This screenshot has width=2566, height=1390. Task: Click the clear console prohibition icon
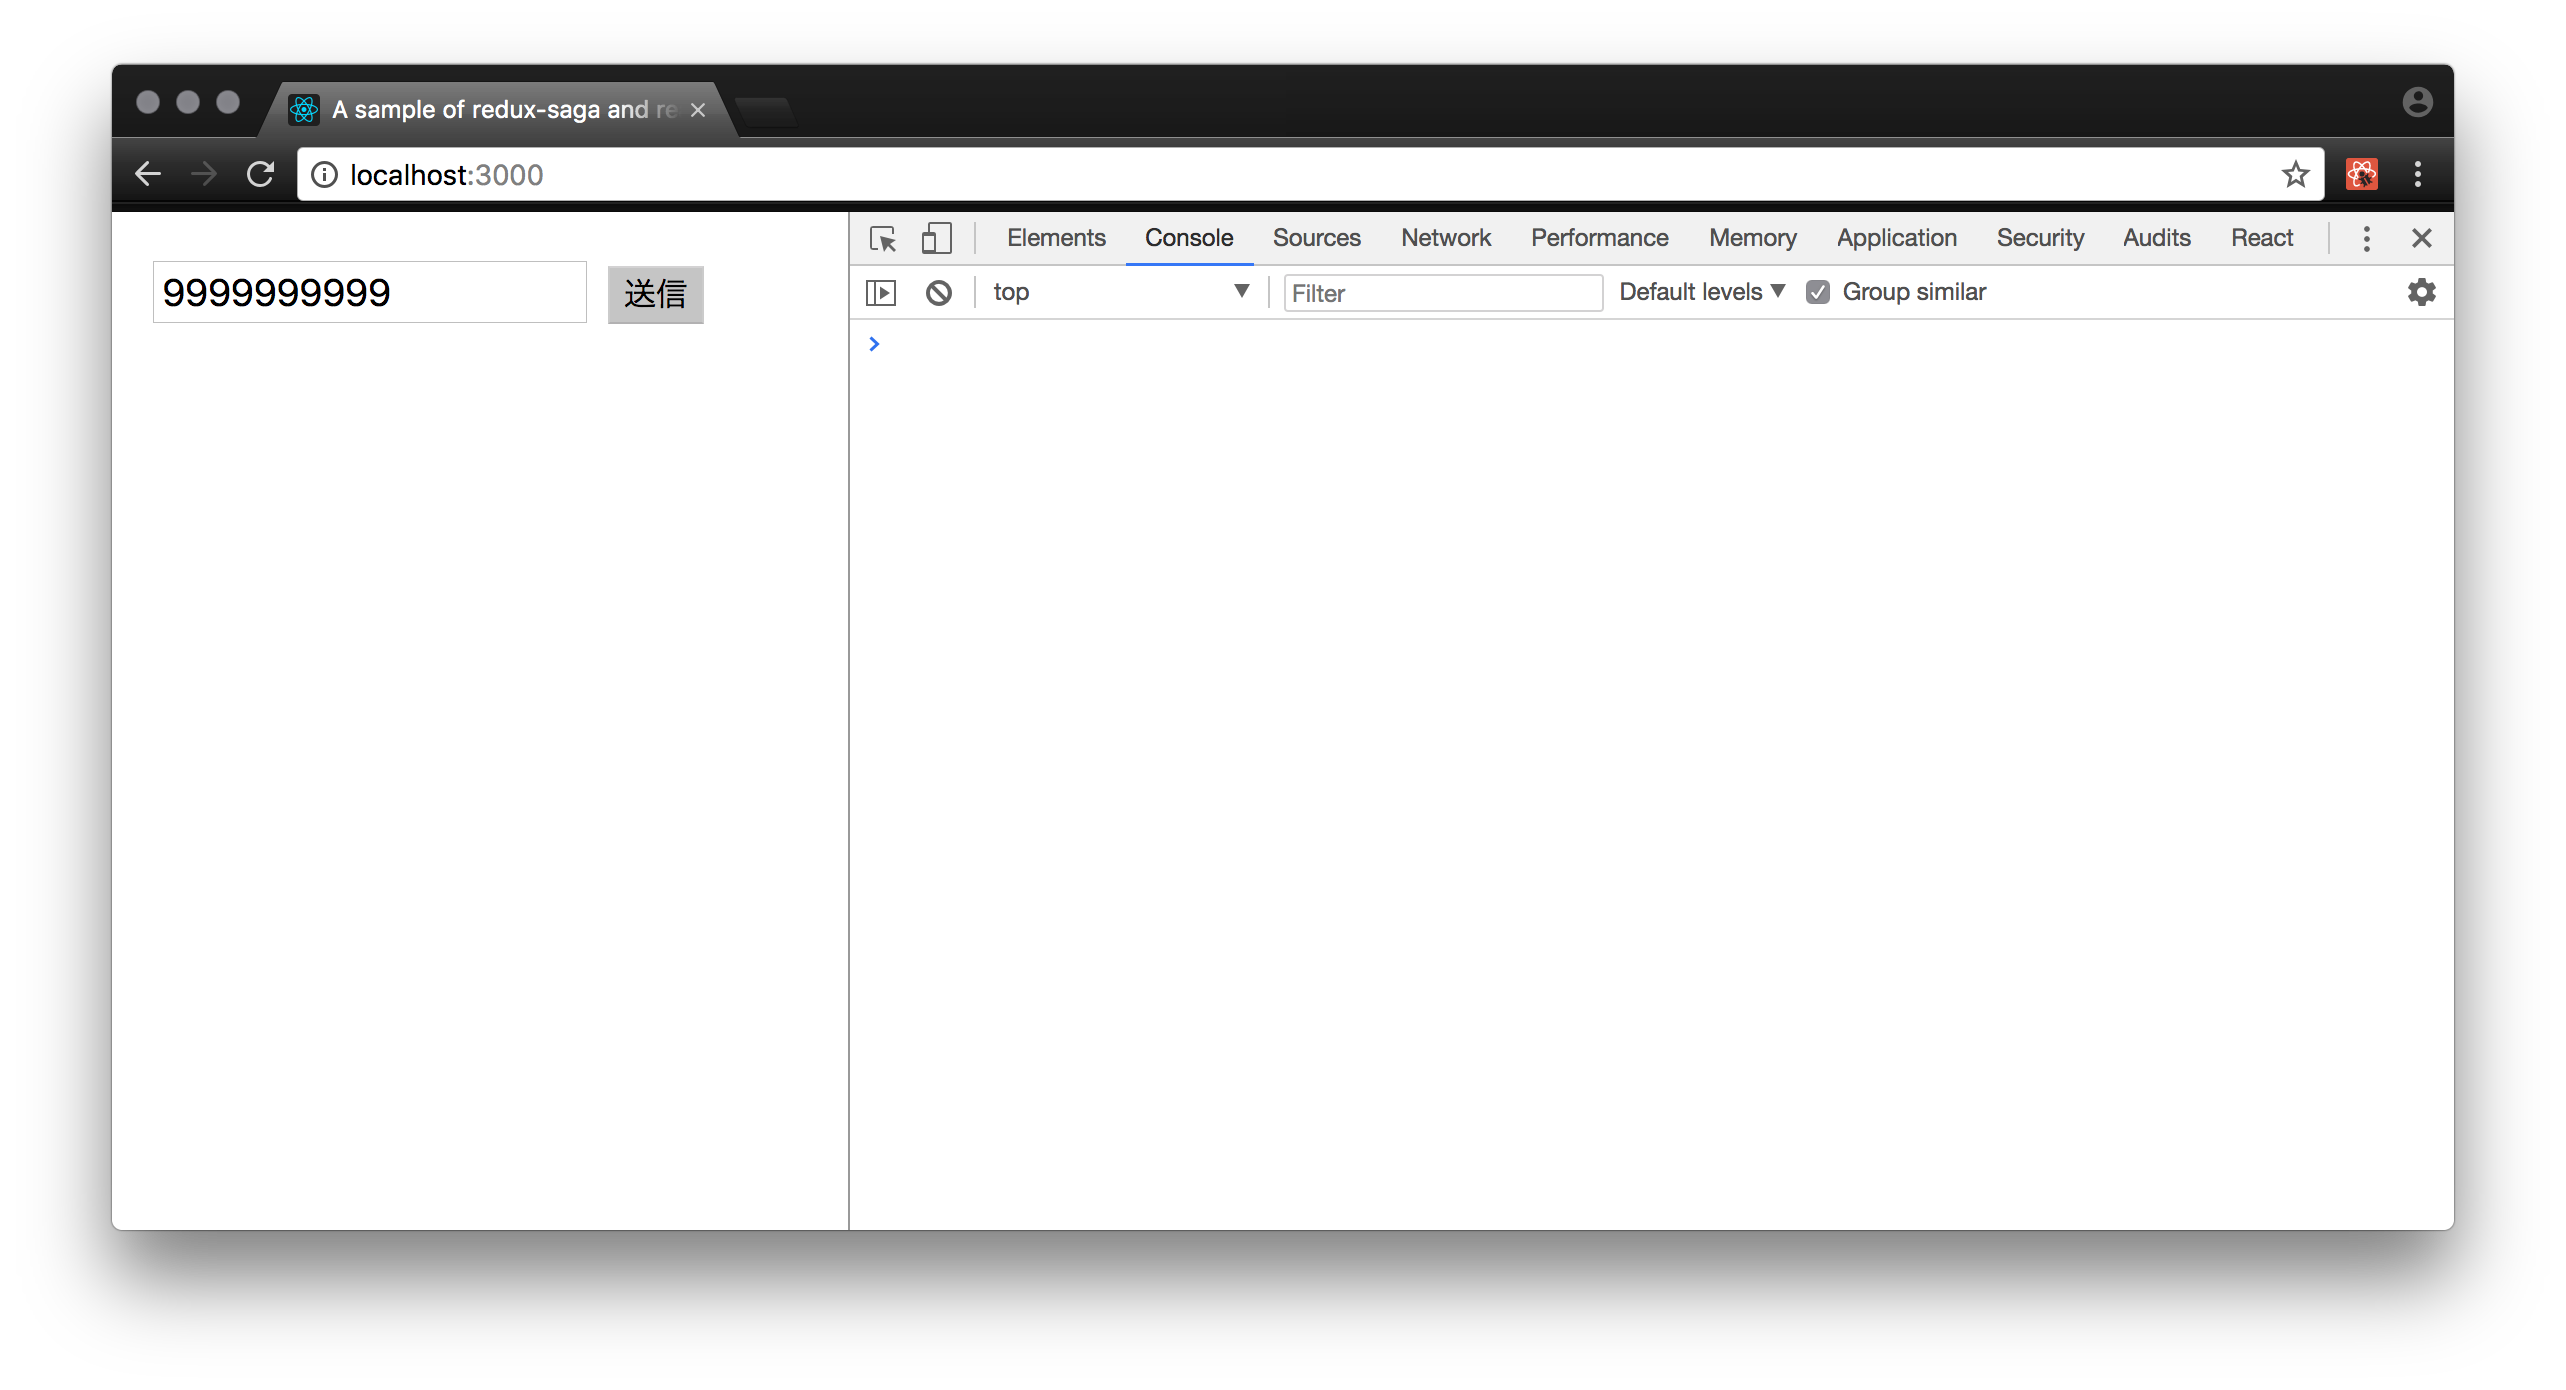[x=938, y=291]
